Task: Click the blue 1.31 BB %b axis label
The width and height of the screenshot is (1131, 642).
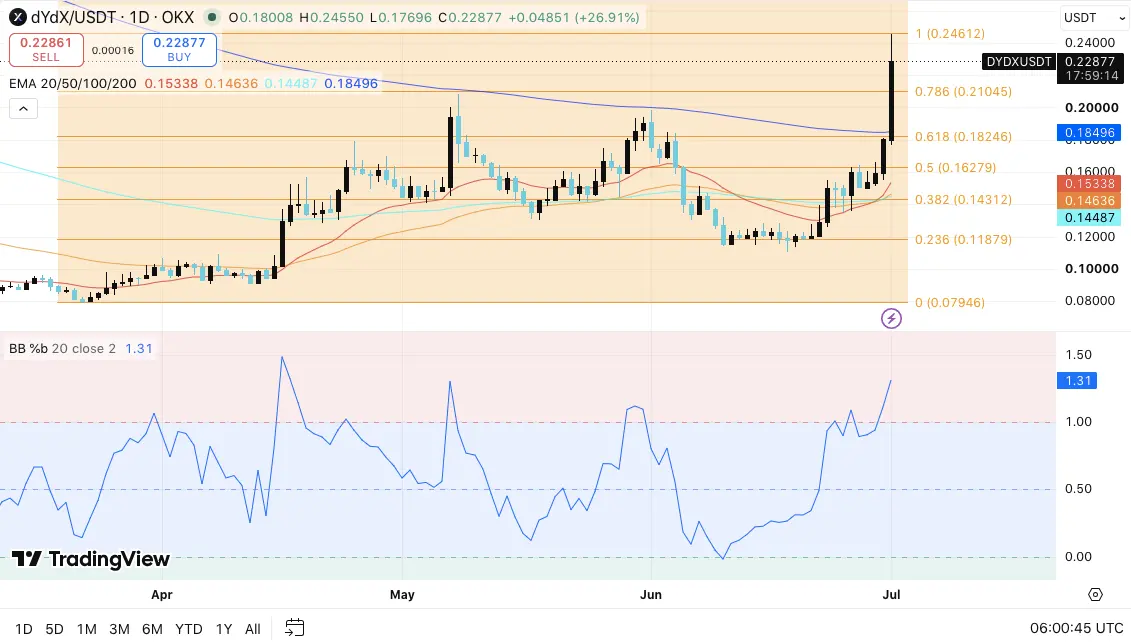Action: pyautogui.click(x=1077, y=381)
